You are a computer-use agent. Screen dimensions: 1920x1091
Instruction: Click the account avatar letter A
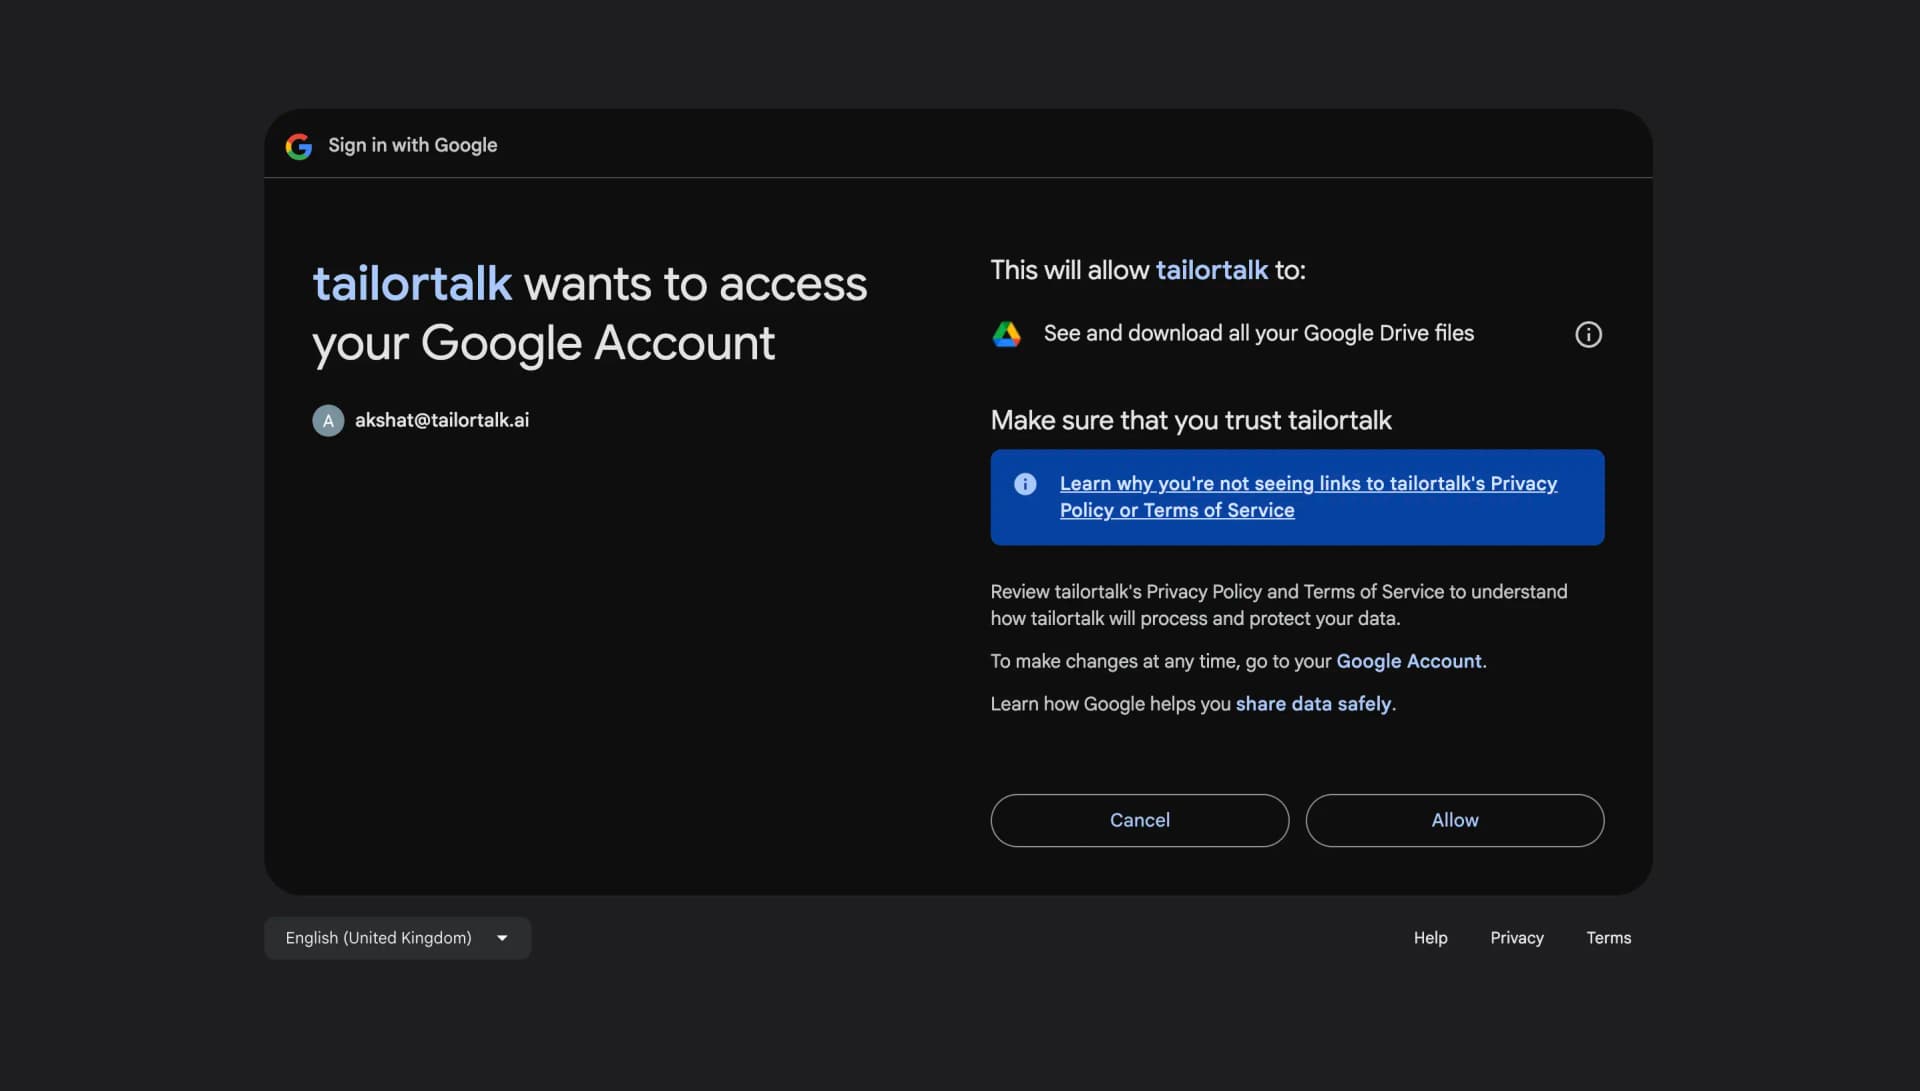pyautogui.click(x=328, y=421)
